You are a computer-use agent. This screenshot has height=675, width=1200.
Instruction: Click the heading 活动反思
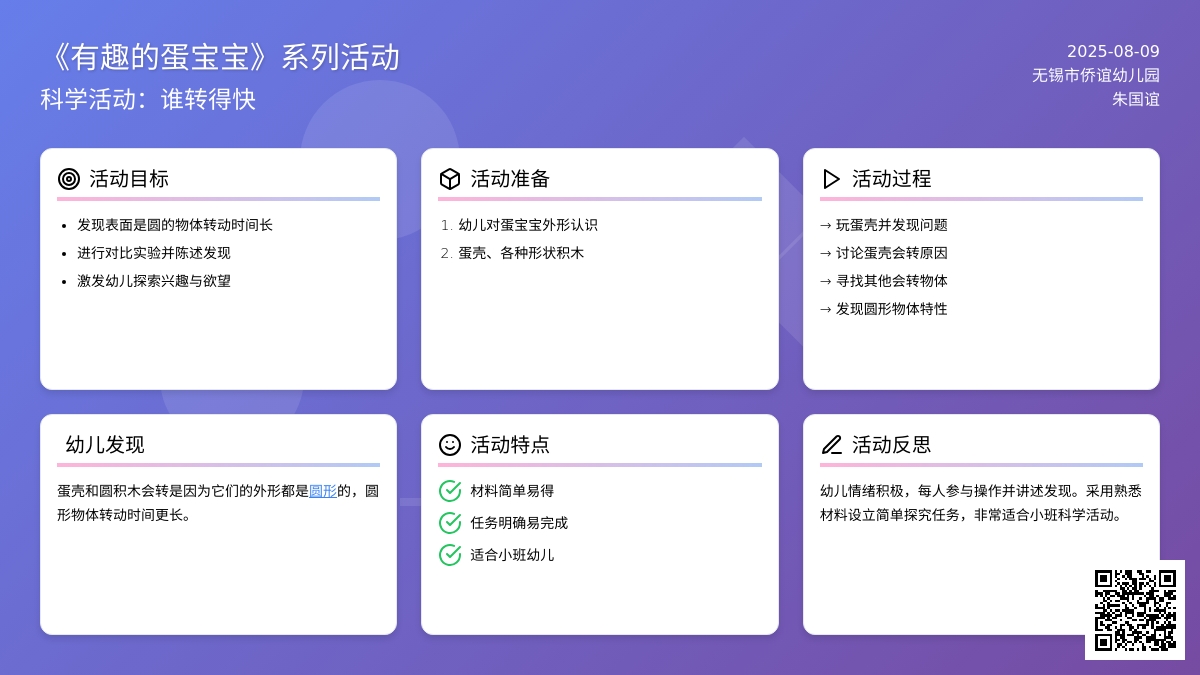click(892, 445)
